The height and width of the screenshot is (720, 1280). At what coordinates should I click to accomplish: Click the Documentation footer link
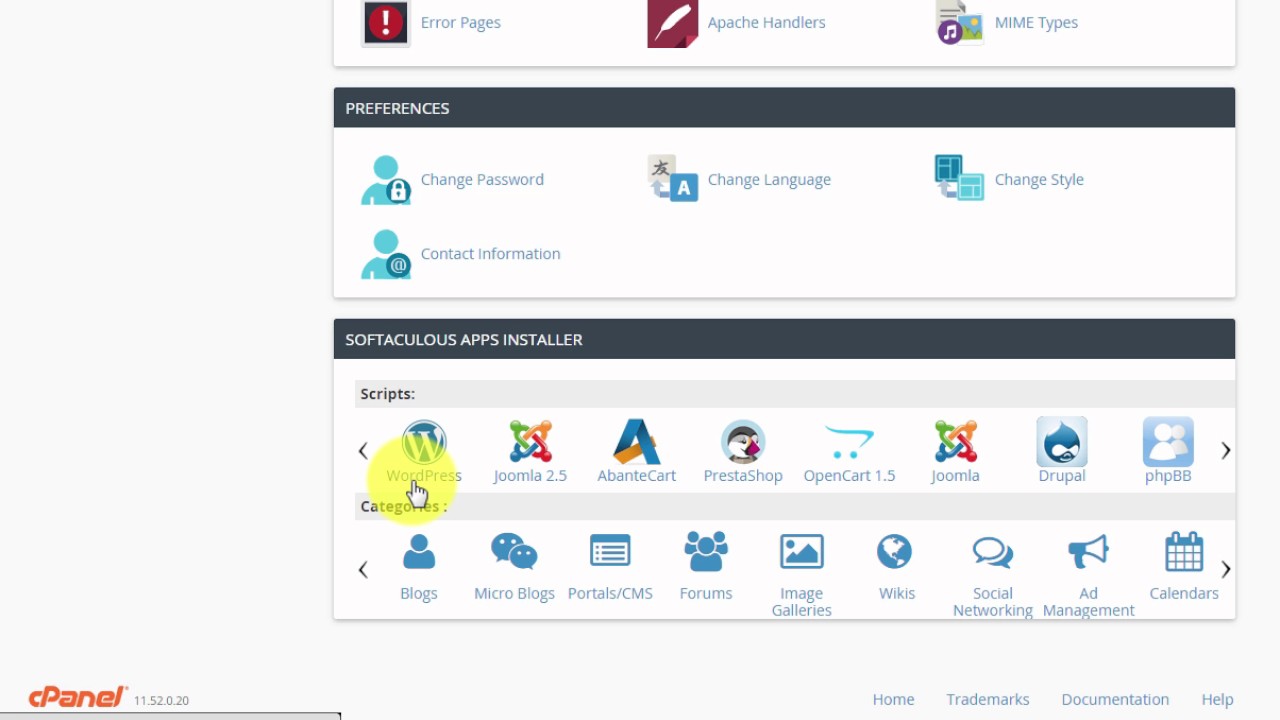(1115, 699)
